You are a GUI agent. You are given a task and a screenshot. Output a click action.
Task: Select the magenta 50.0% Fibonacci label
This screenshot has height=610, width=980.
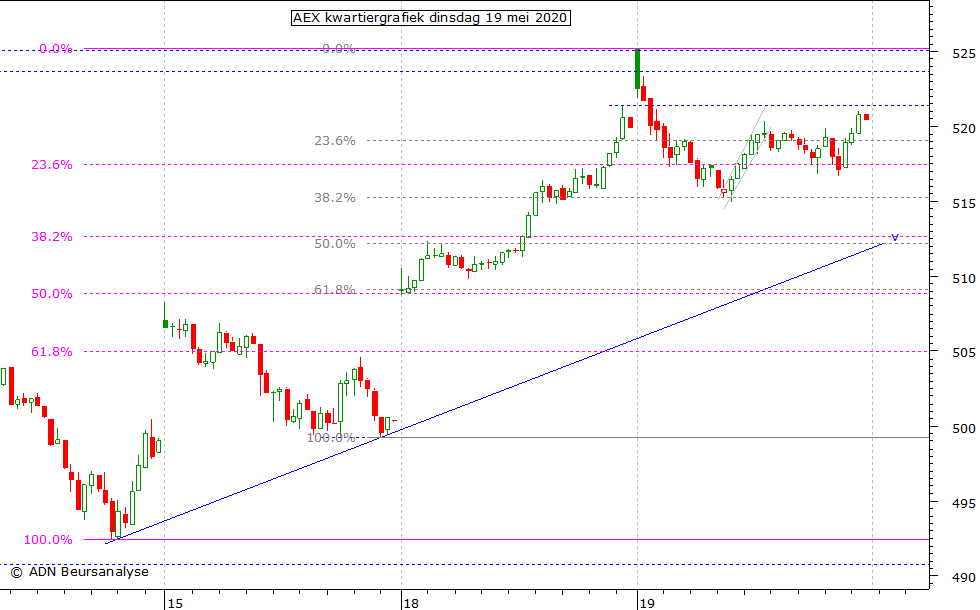[52, 294]
